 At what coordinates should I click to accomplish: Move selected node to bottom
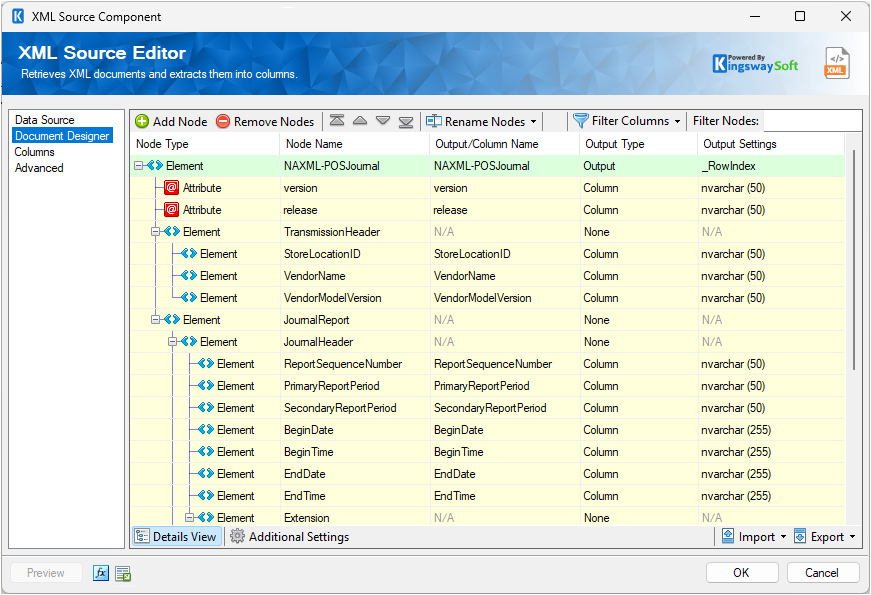pos(406,121)
